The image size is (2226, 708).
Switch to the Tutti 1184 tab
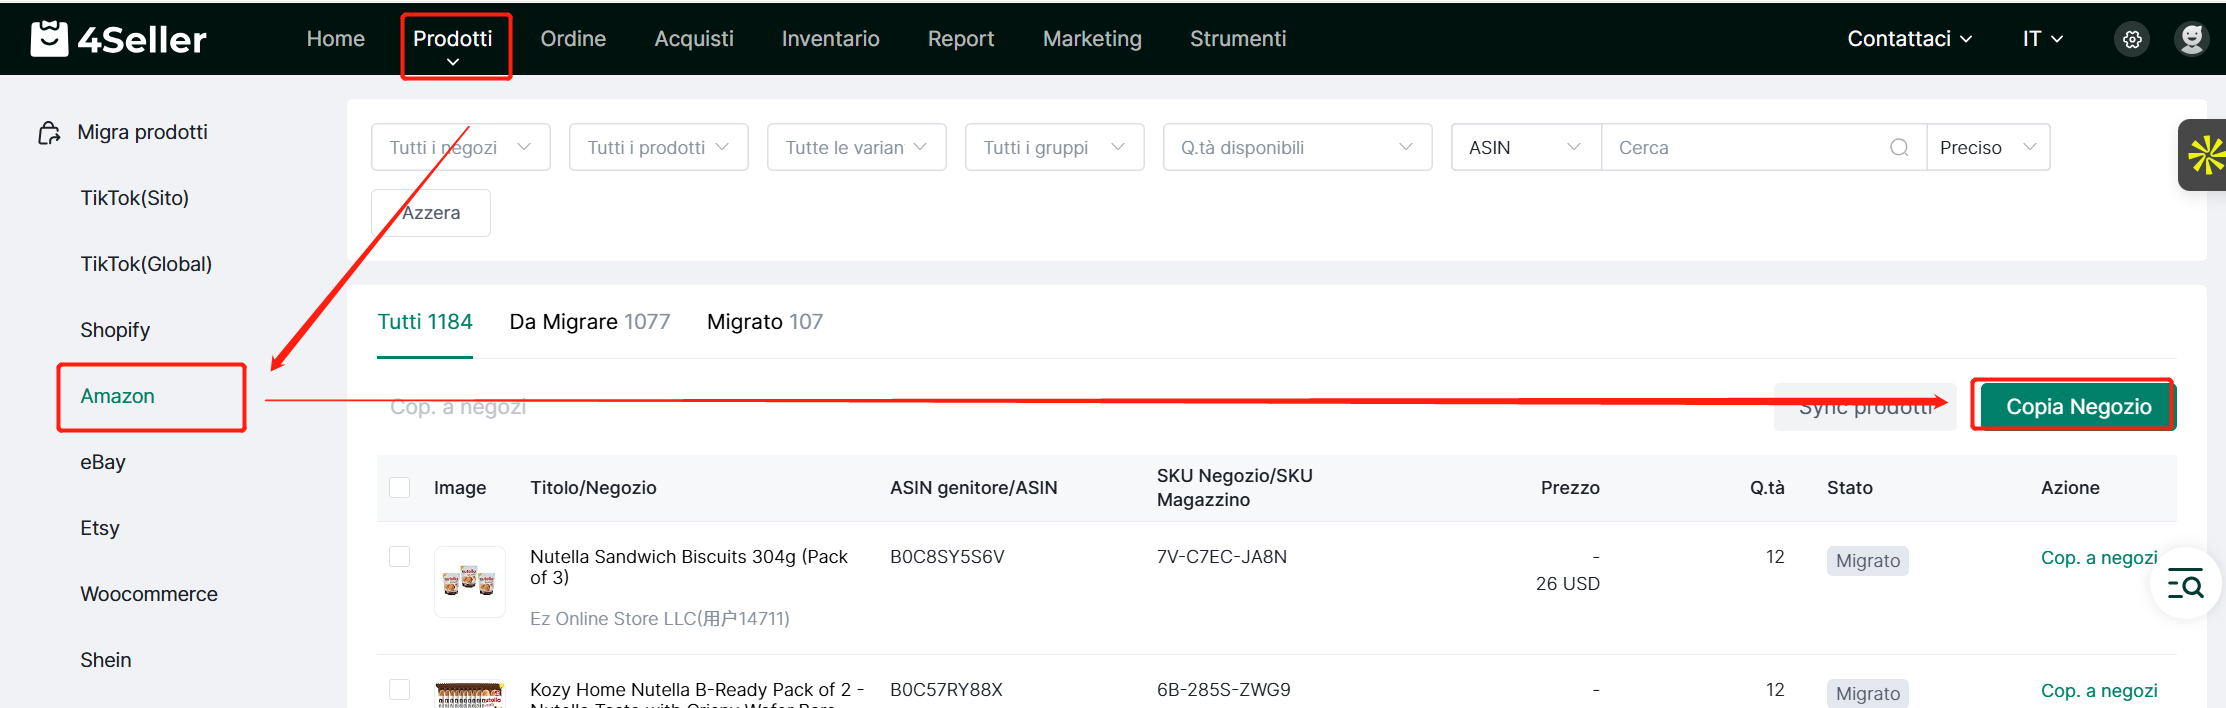pos(425,322)
